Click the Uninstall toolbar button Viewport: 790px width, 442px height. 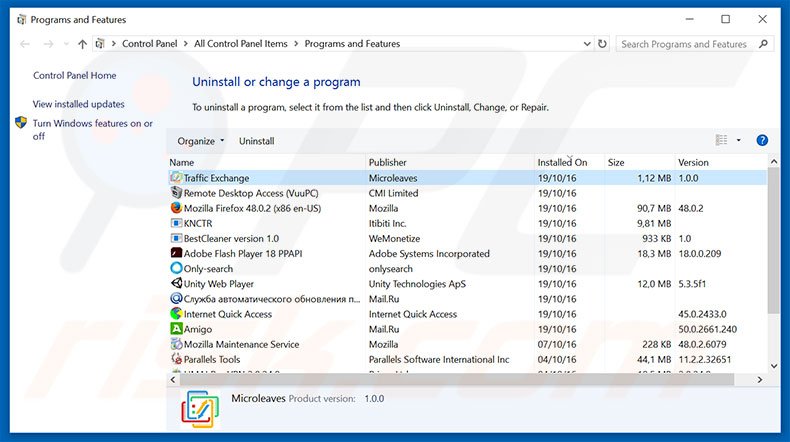[256, 141]
